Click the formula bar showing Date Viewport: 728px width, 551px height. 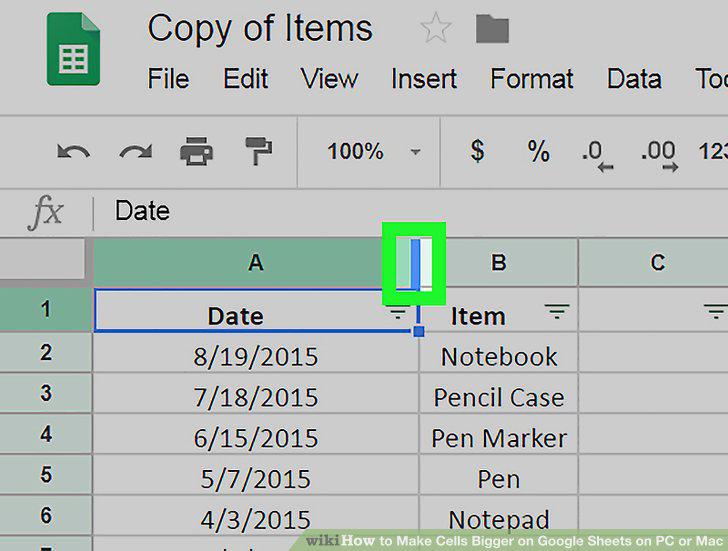tap(410, 211)
